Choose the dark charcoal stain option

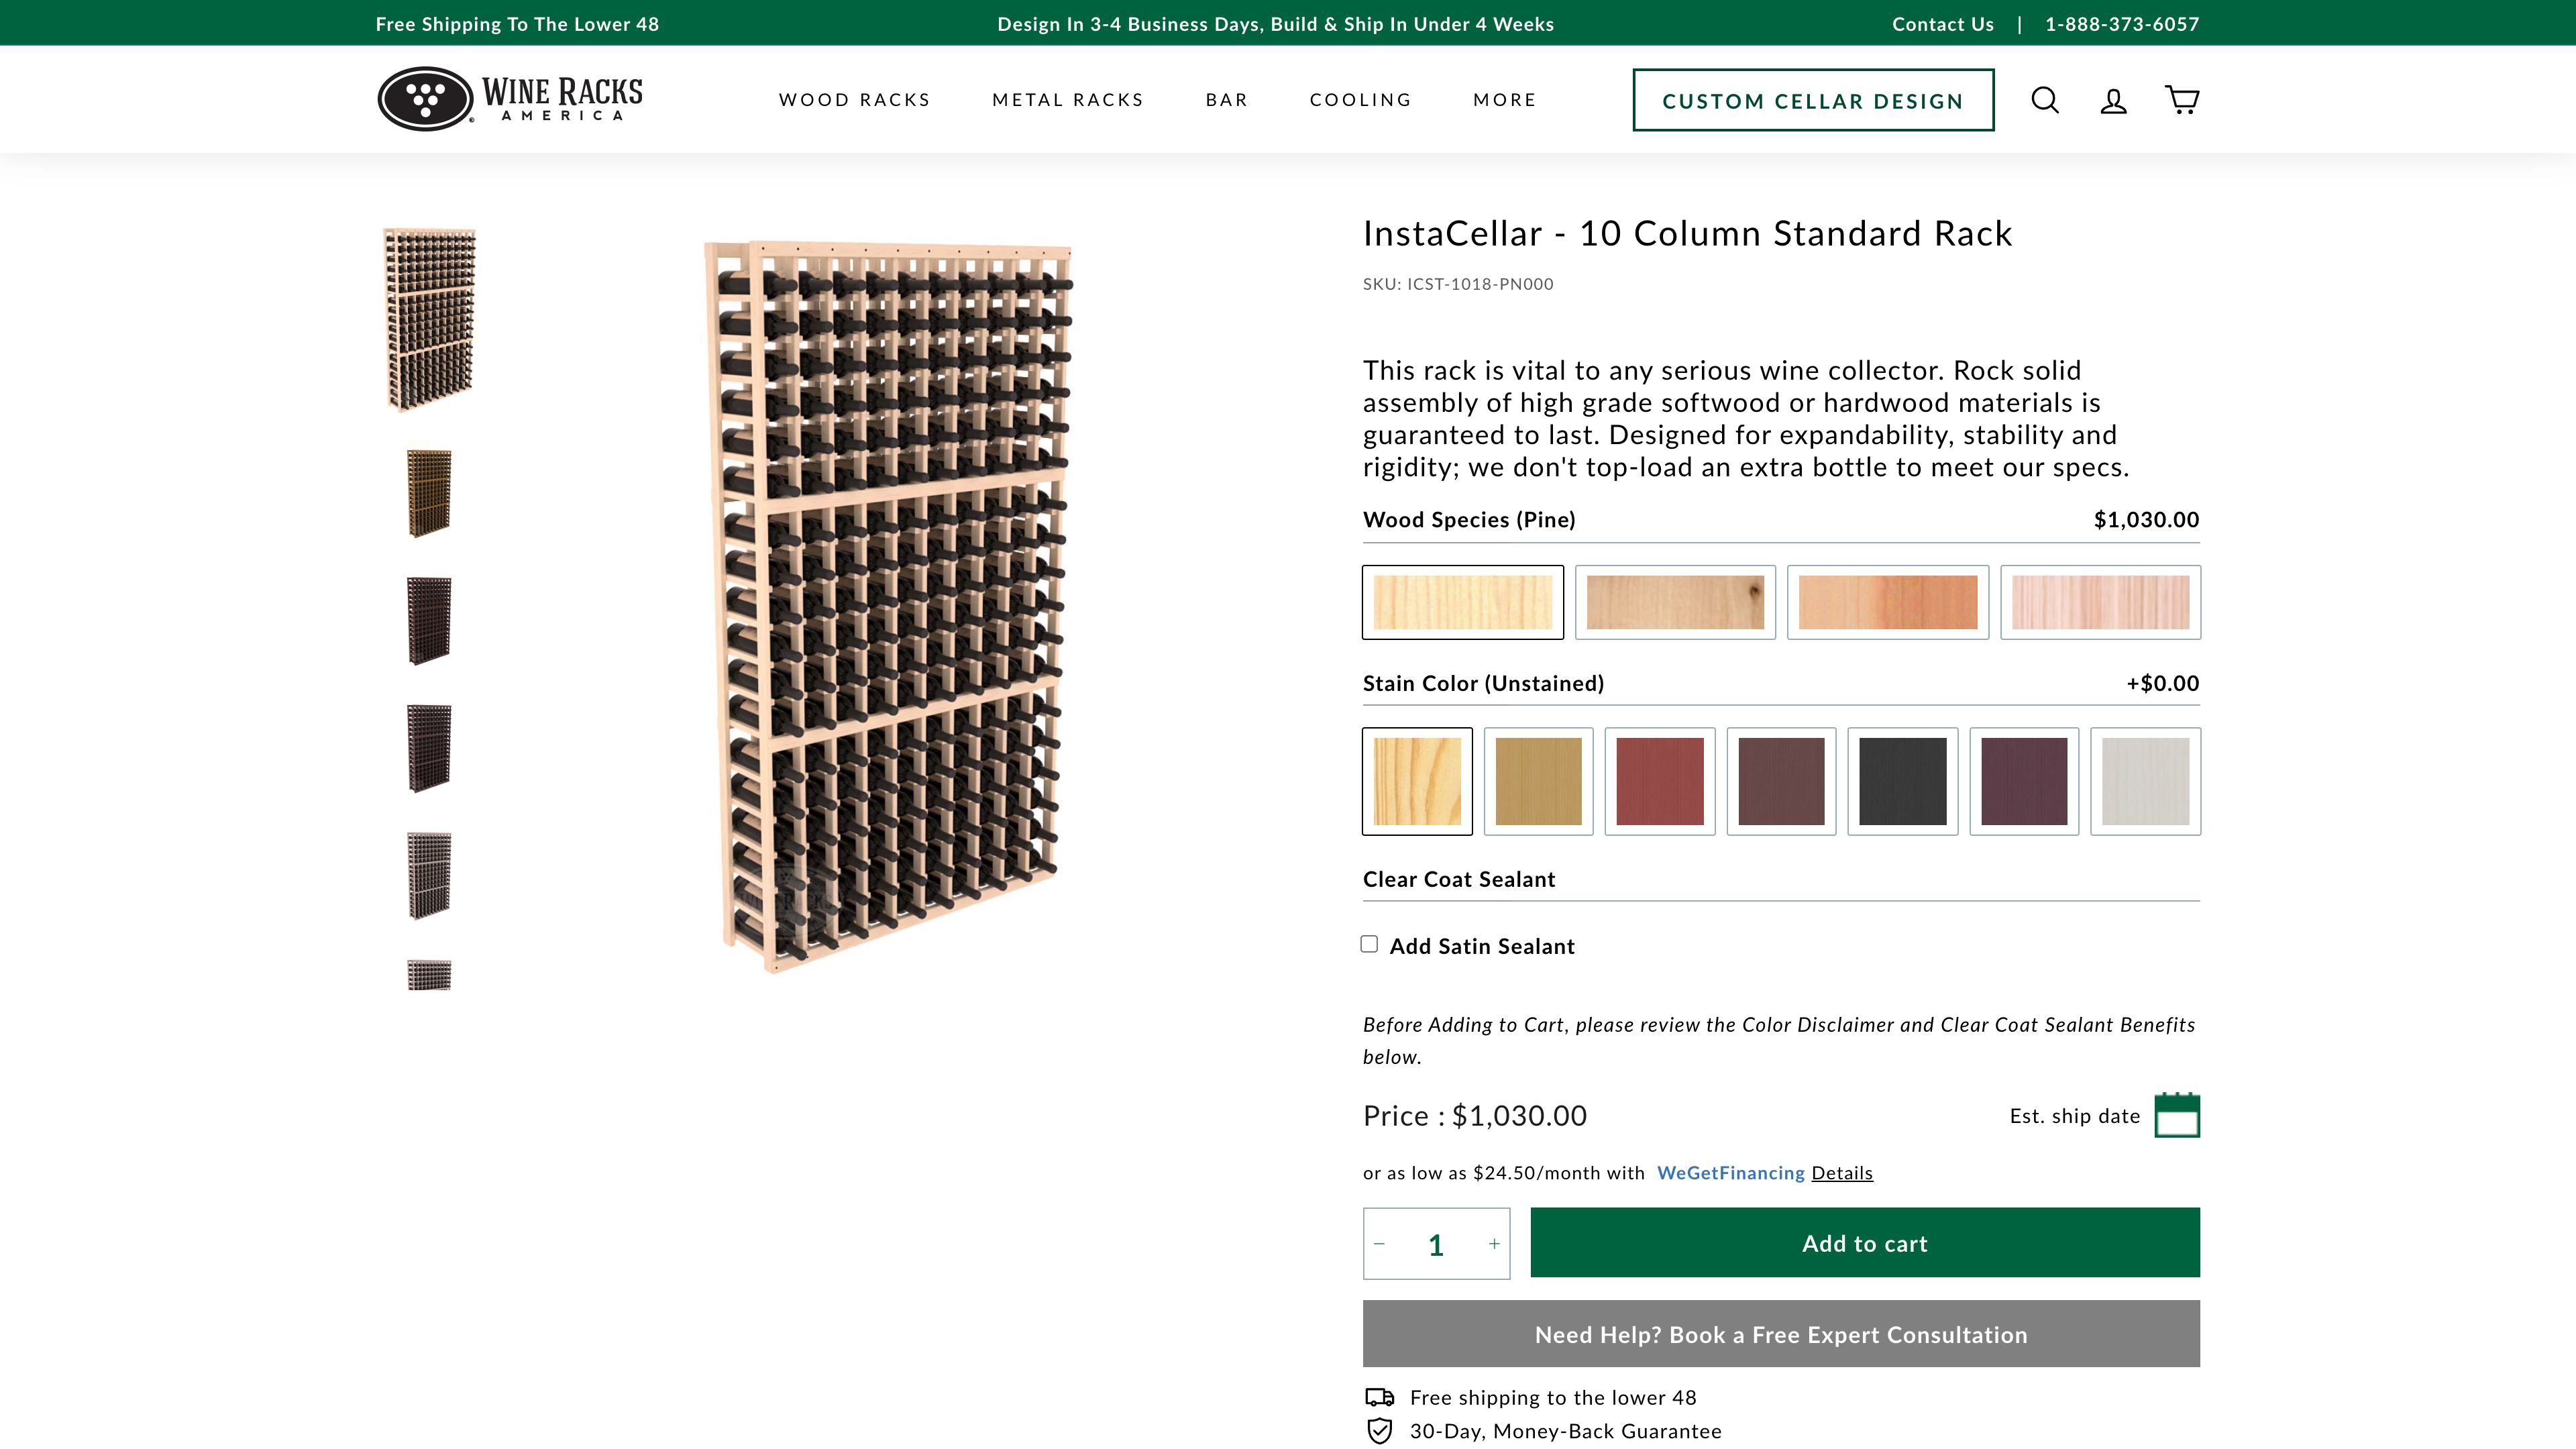(1903, 781)
